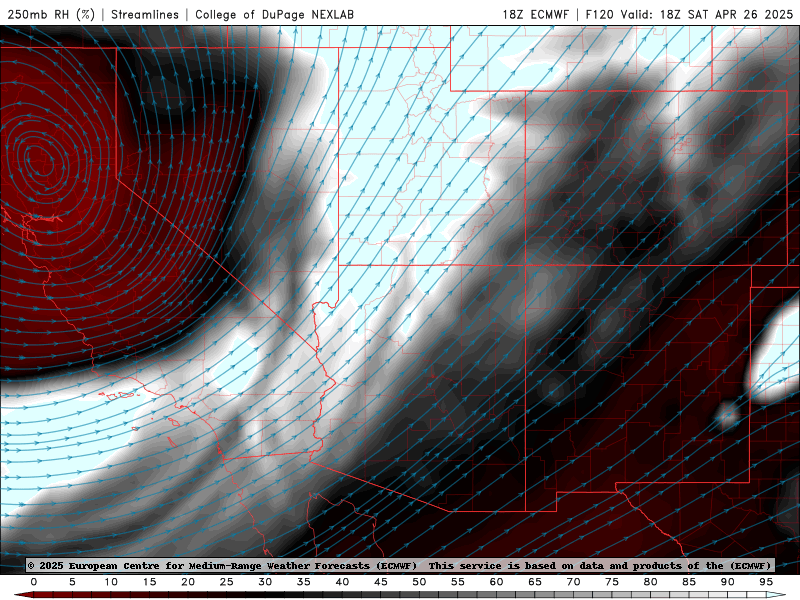Click the colorbar label "35"
800x600 pixels.
coord(304,582)
